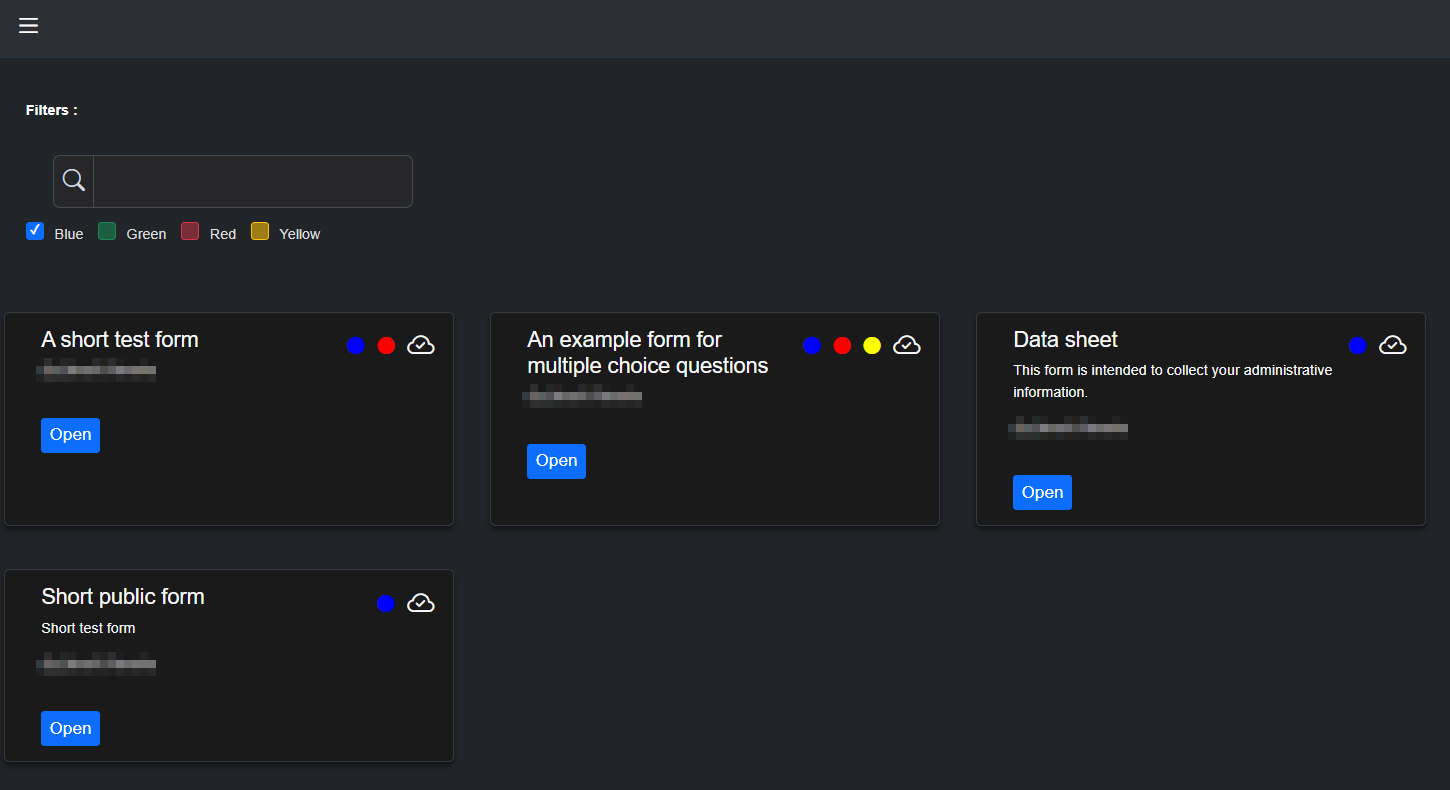Open the hamburger menu
The height and width of the screenshot is (790, 1450).
point(28,26)
